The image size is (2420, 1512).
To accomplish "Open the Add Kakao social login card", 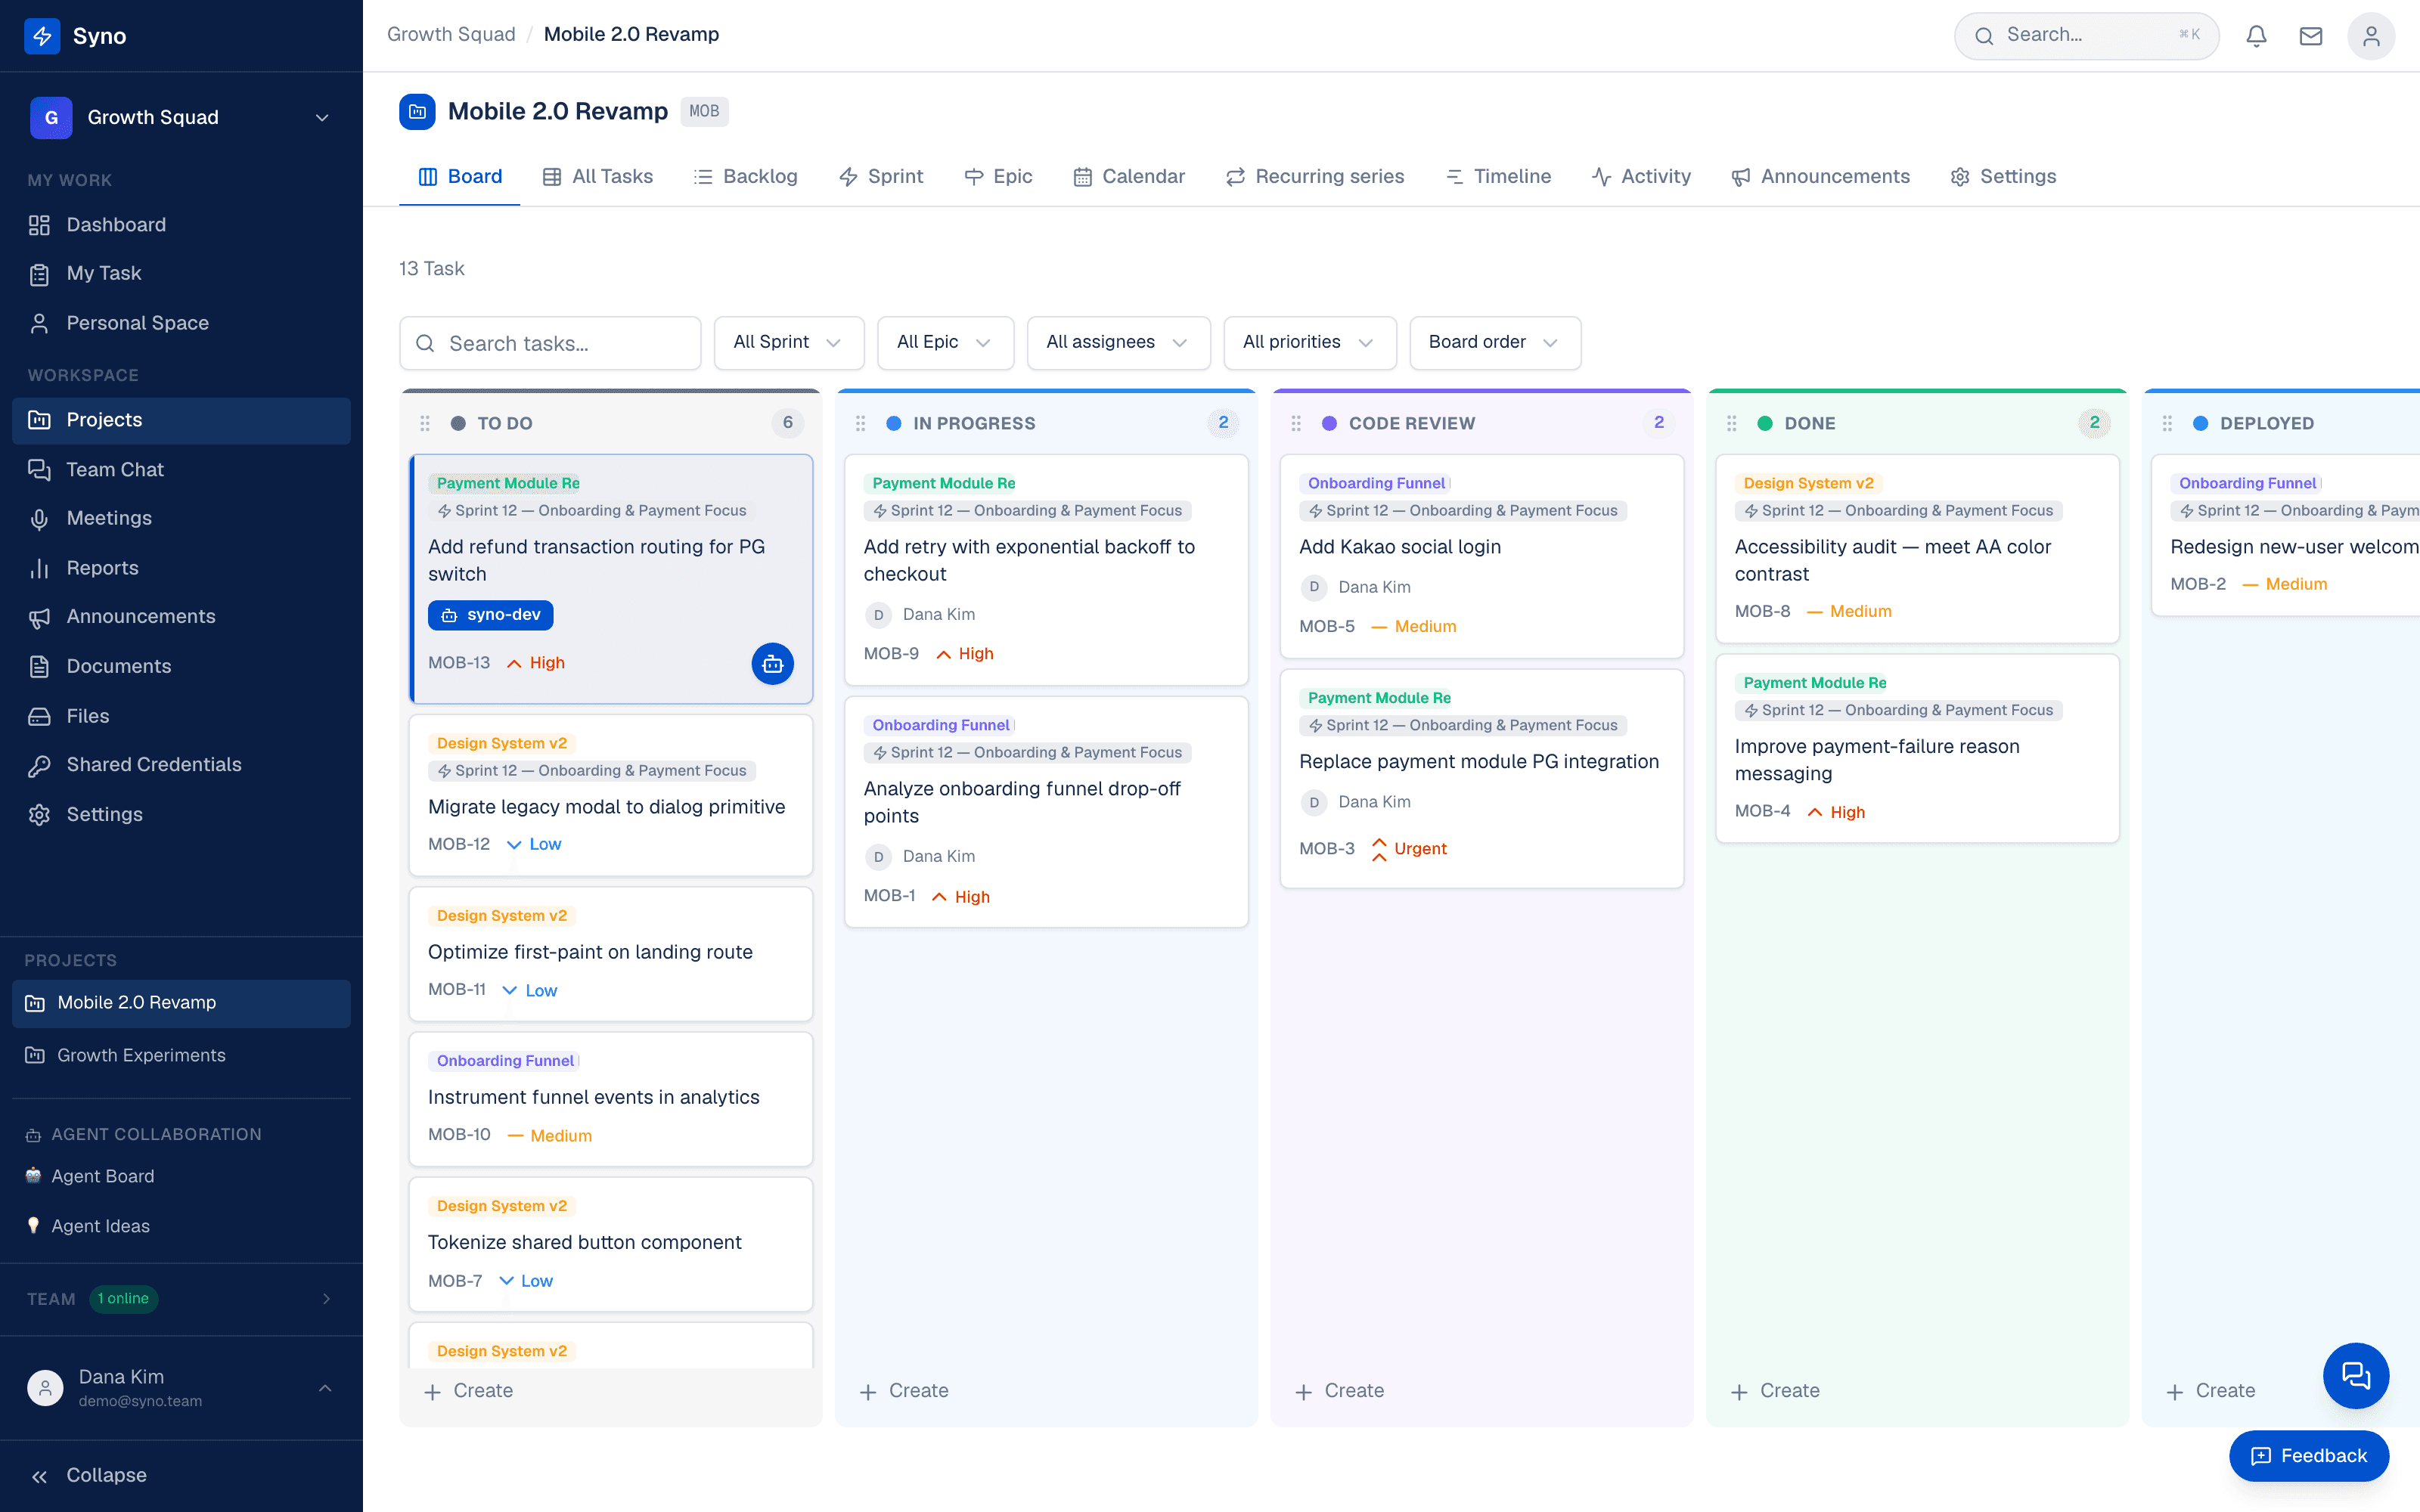I will pyautogui.click(x=1481, y=556).
